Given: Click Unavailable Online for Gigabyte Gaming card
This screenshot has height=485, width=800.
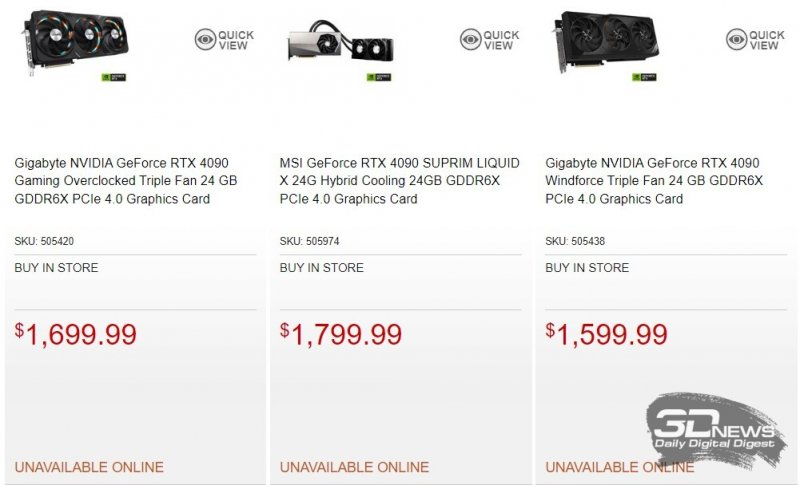Looking at the screenshot, I should [89, 467].
